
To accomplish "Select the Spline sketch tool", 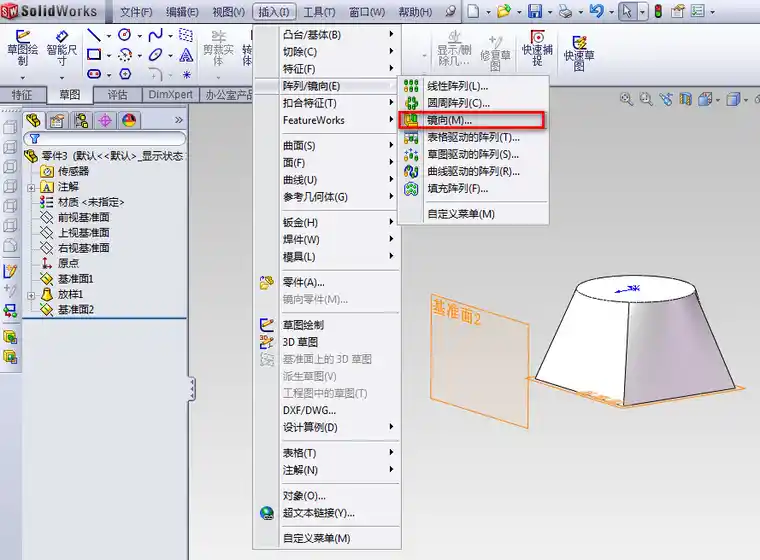I will (155, 35).
